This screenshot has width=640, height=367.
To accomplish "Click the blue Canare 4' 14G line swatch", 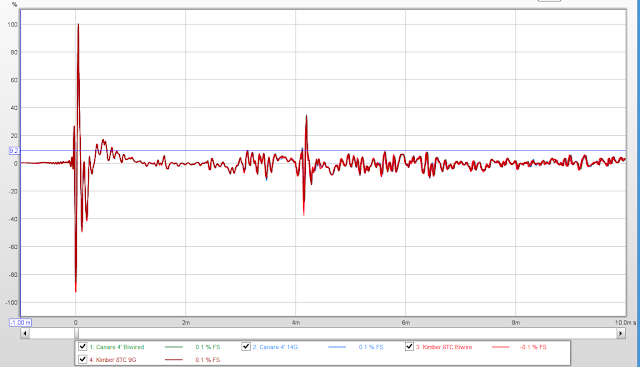I will tap(337, 347).
